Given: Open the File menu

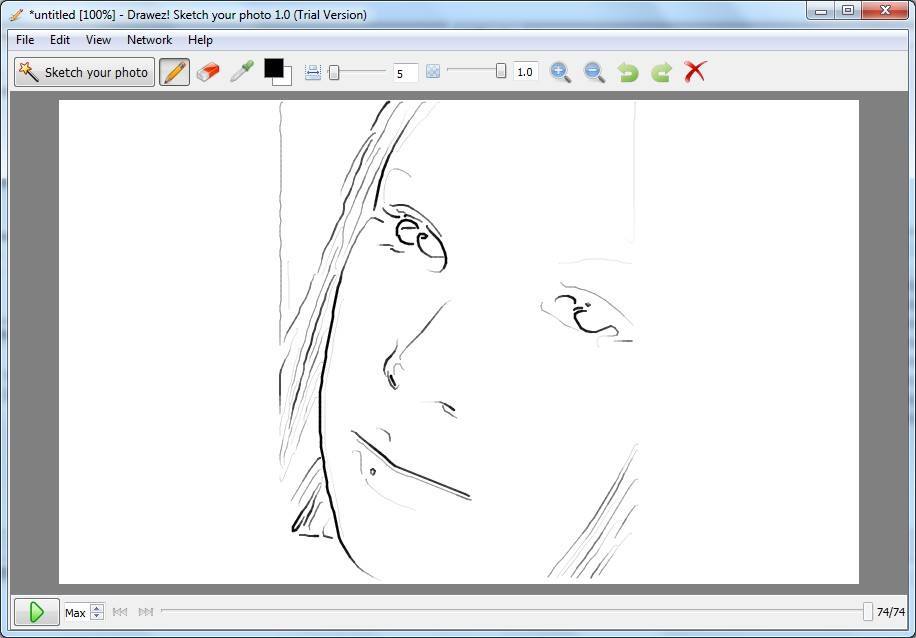Looking at the screenshot, I should 25,40.
